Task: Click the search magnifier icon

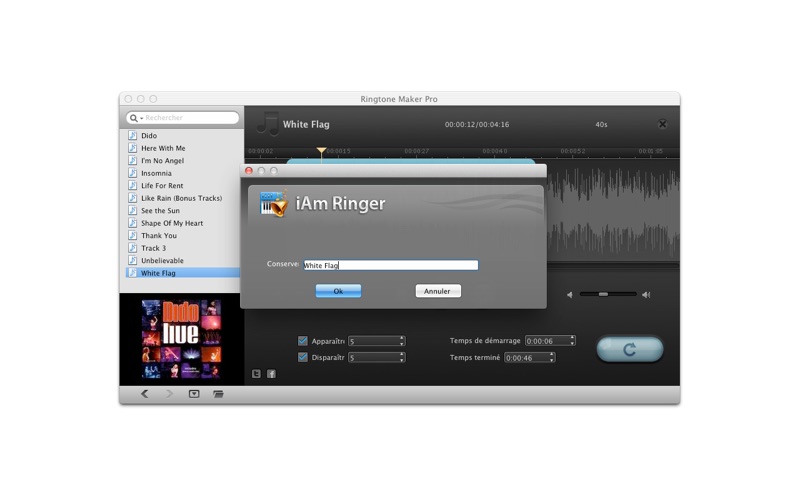Action: (x=133, y=118)
